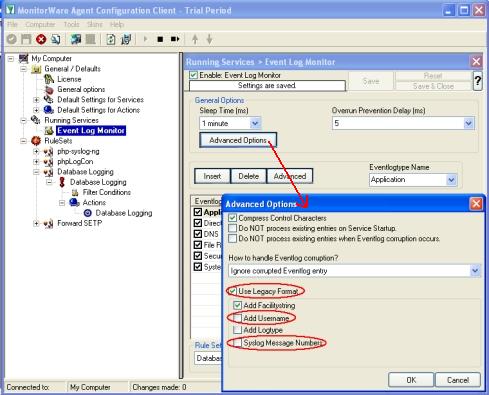Click the Filter Conditions icon
Viewport: 489px width, 395px height.
point(75,192)
